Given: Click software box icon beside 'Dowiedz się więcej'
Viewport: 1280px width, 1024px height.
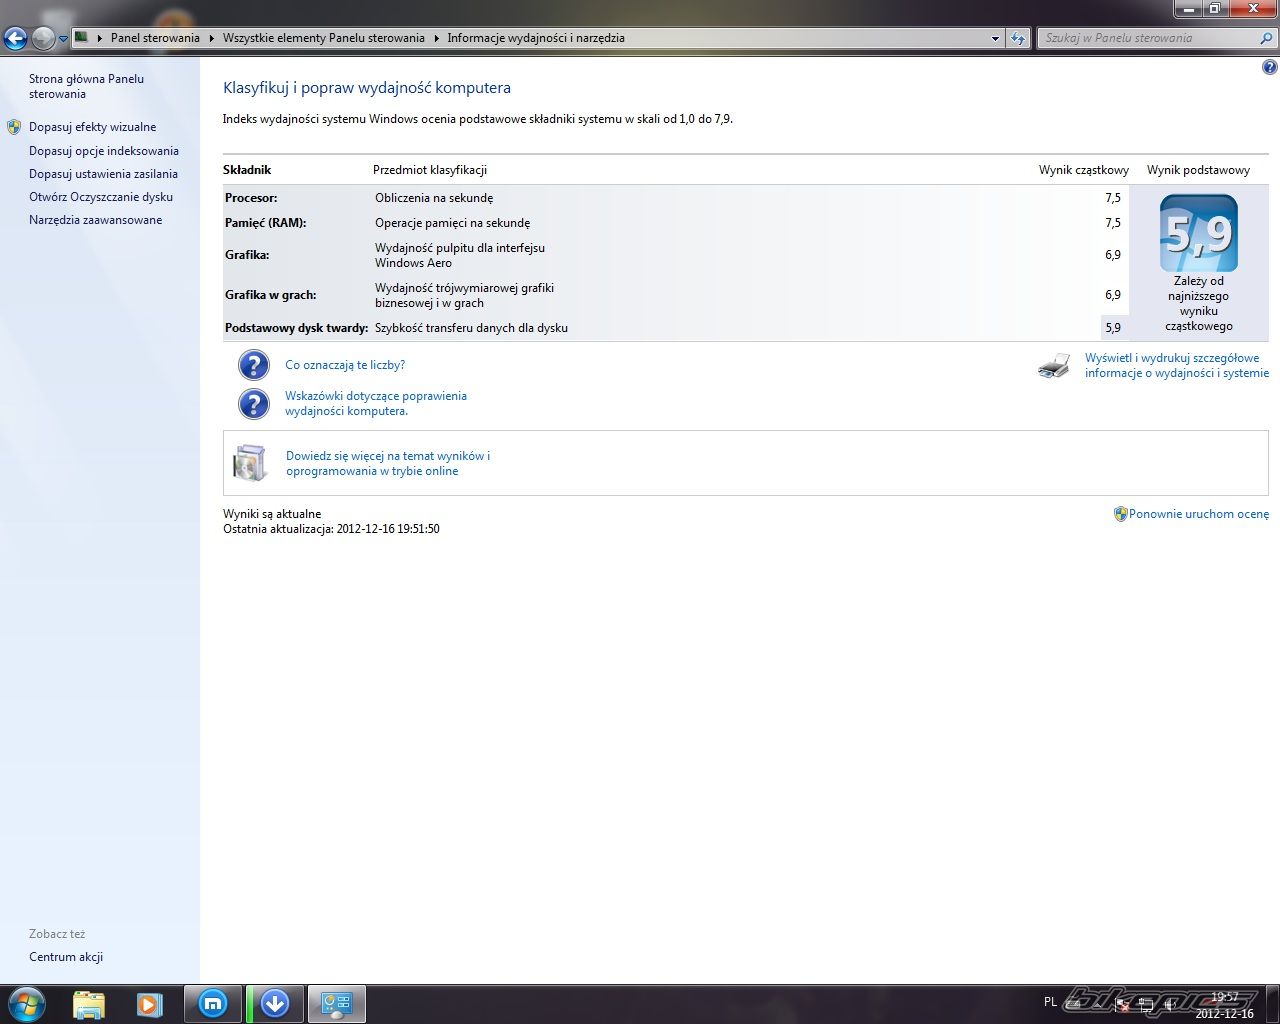Looking at the screenshot, I should pos(251,463).
